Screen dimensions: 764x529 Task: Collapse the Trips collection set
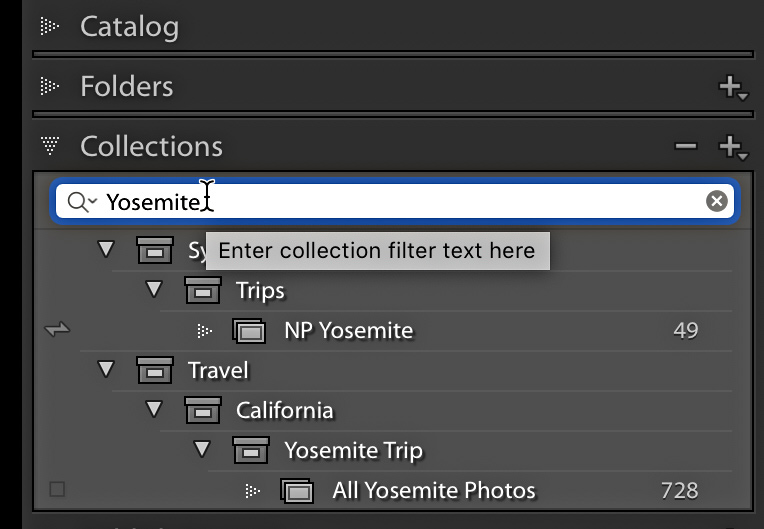click(154, 289)
